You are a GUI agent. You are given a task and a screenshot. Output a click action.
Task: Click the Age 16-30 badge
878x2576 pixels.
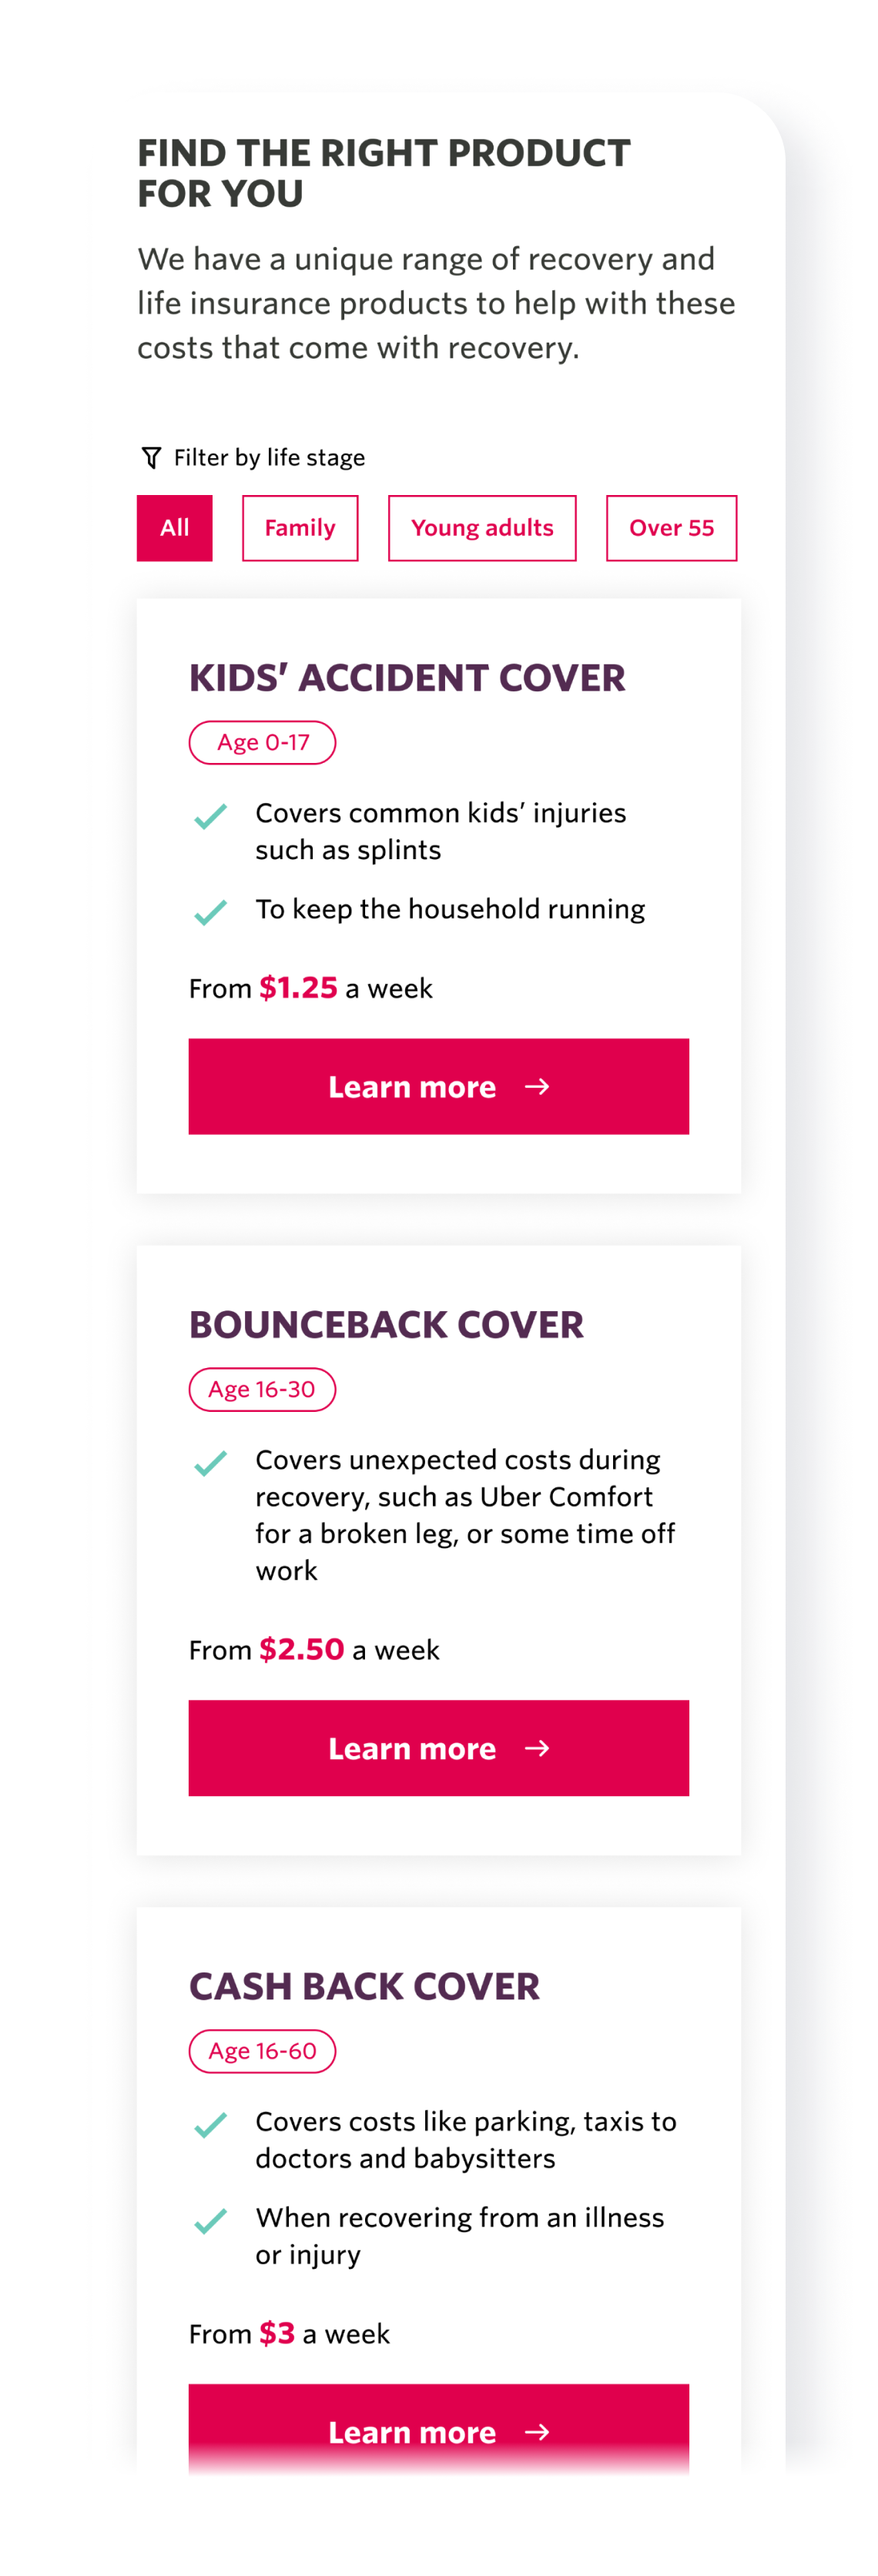click(262, 1389)
